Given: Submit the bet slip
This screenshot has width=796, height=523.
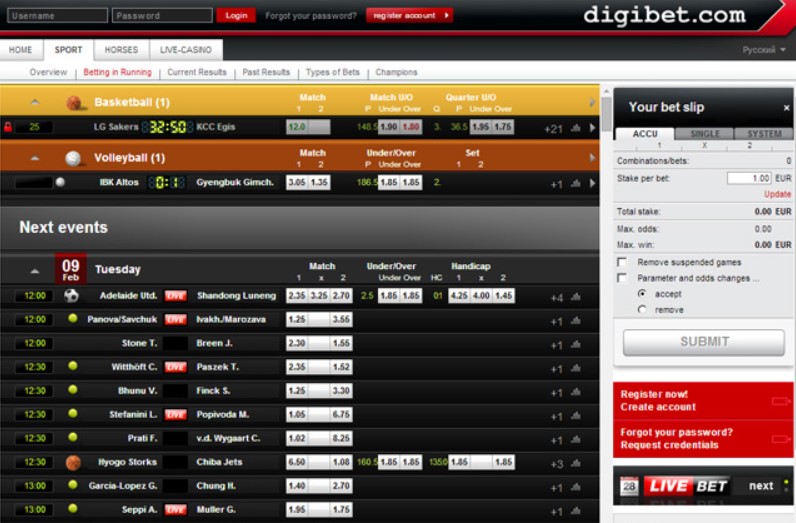Looking at the screenshot, I should tap(704, 342).
